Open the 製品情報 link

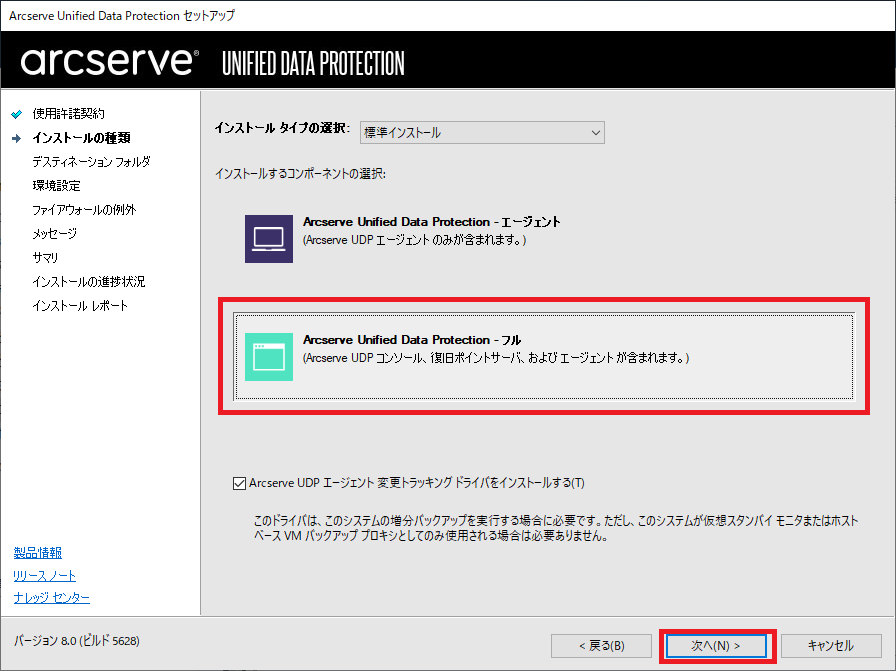[x=38, y=553]
